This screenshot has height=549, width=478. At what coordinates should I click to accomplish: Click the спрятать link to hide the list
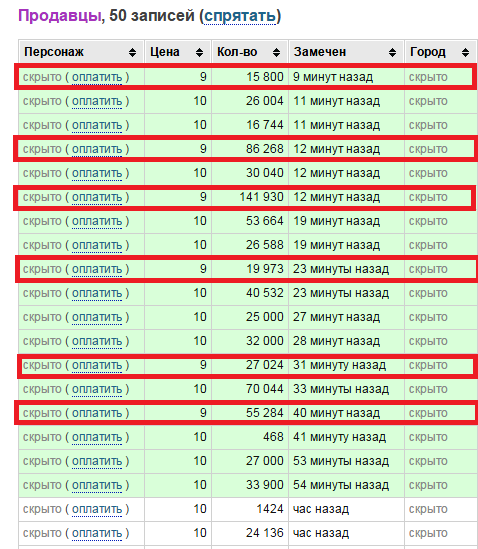coord(240,16)
